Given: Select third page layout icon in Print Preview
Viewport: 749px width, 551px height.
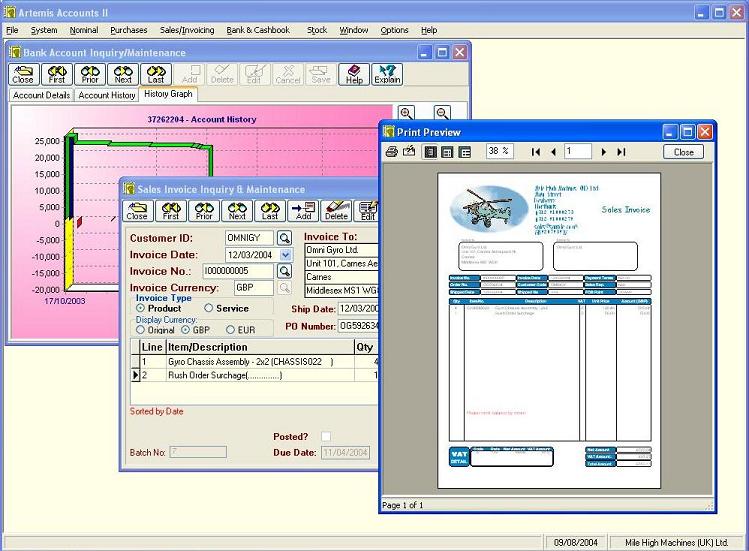Looking at the screenshot, I should [464, 152].
